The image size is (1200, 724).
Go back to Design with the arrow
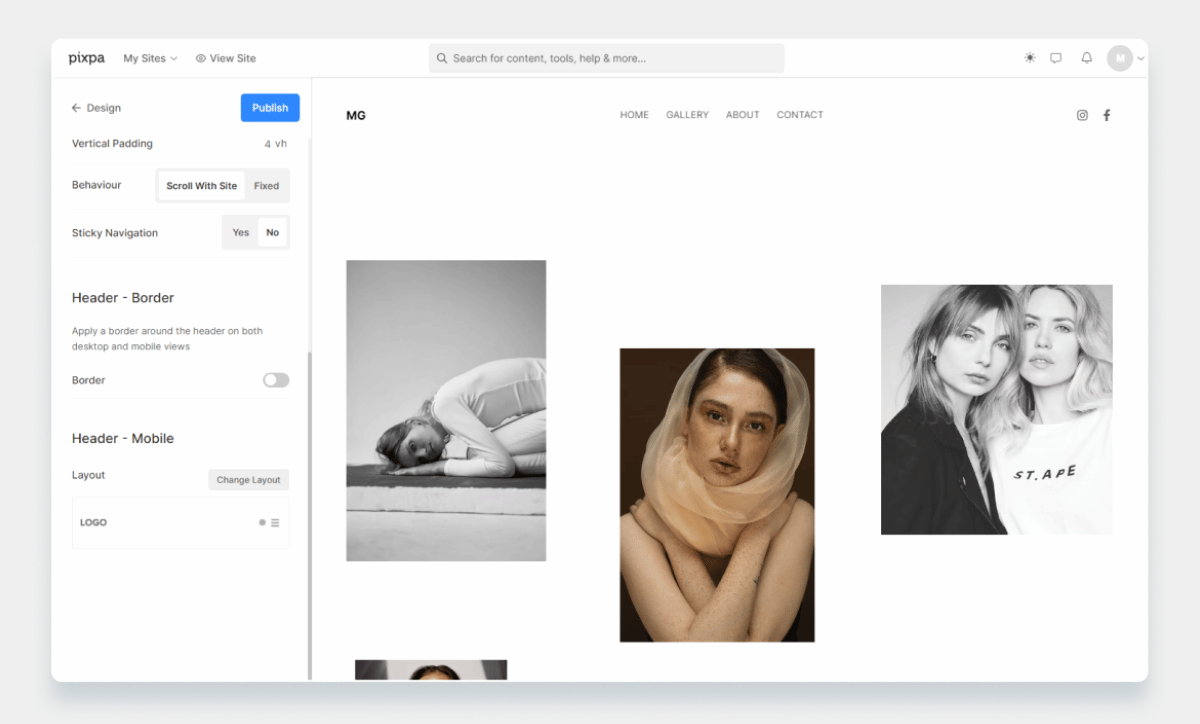point(96,108)
